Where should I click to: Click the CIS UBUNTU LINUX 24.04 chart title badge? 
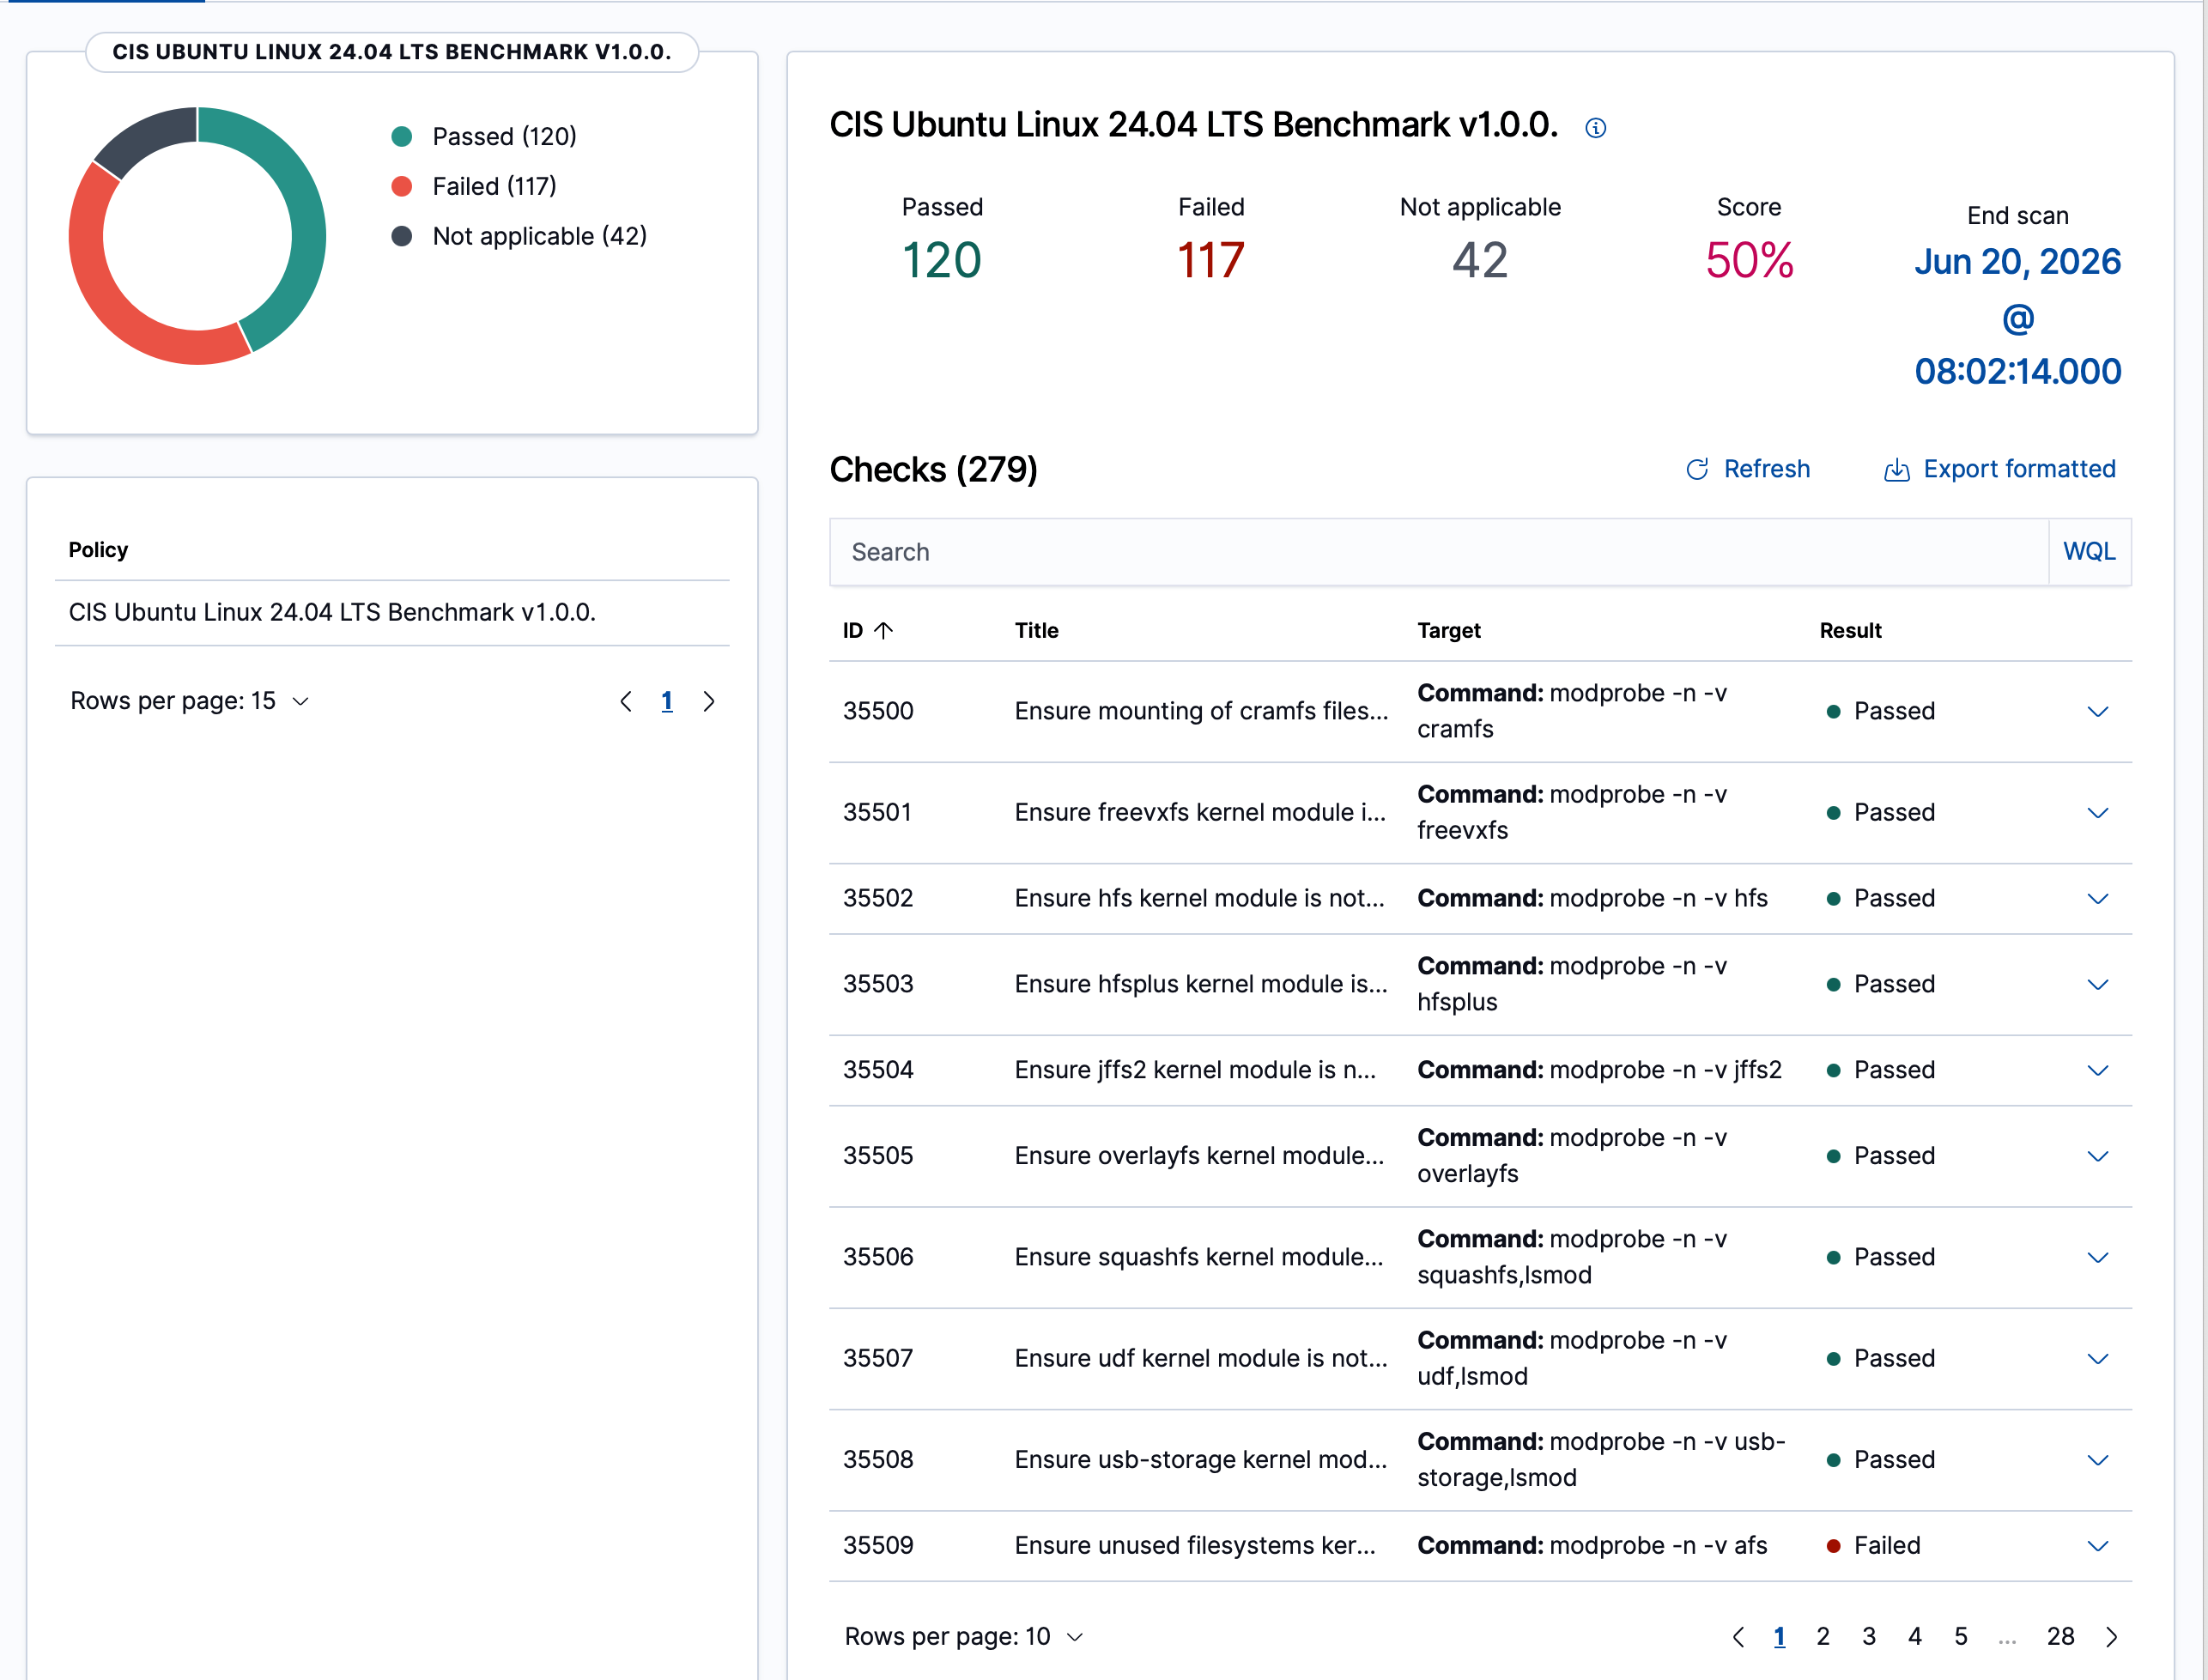[x=392, y=53]
